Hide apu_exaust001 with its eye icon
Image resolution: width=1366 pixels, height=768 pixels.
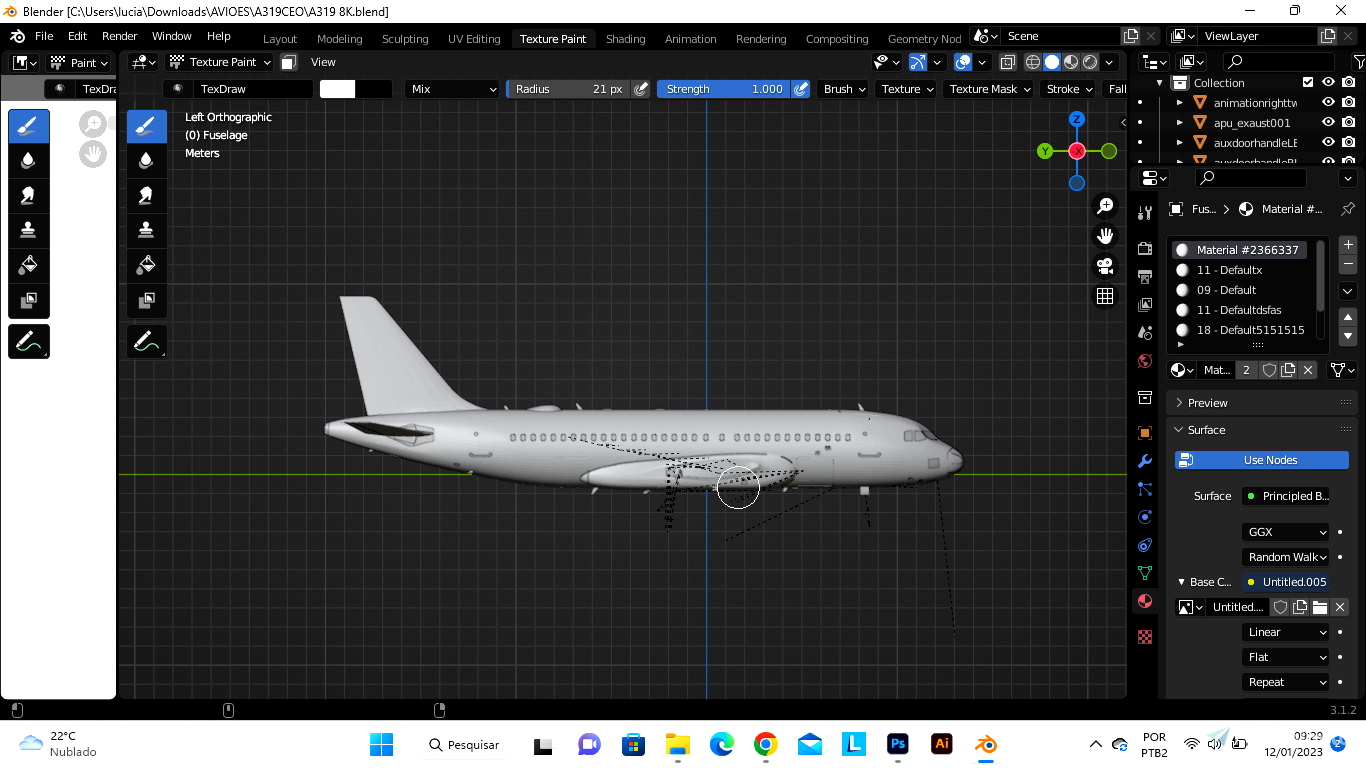1328,123
